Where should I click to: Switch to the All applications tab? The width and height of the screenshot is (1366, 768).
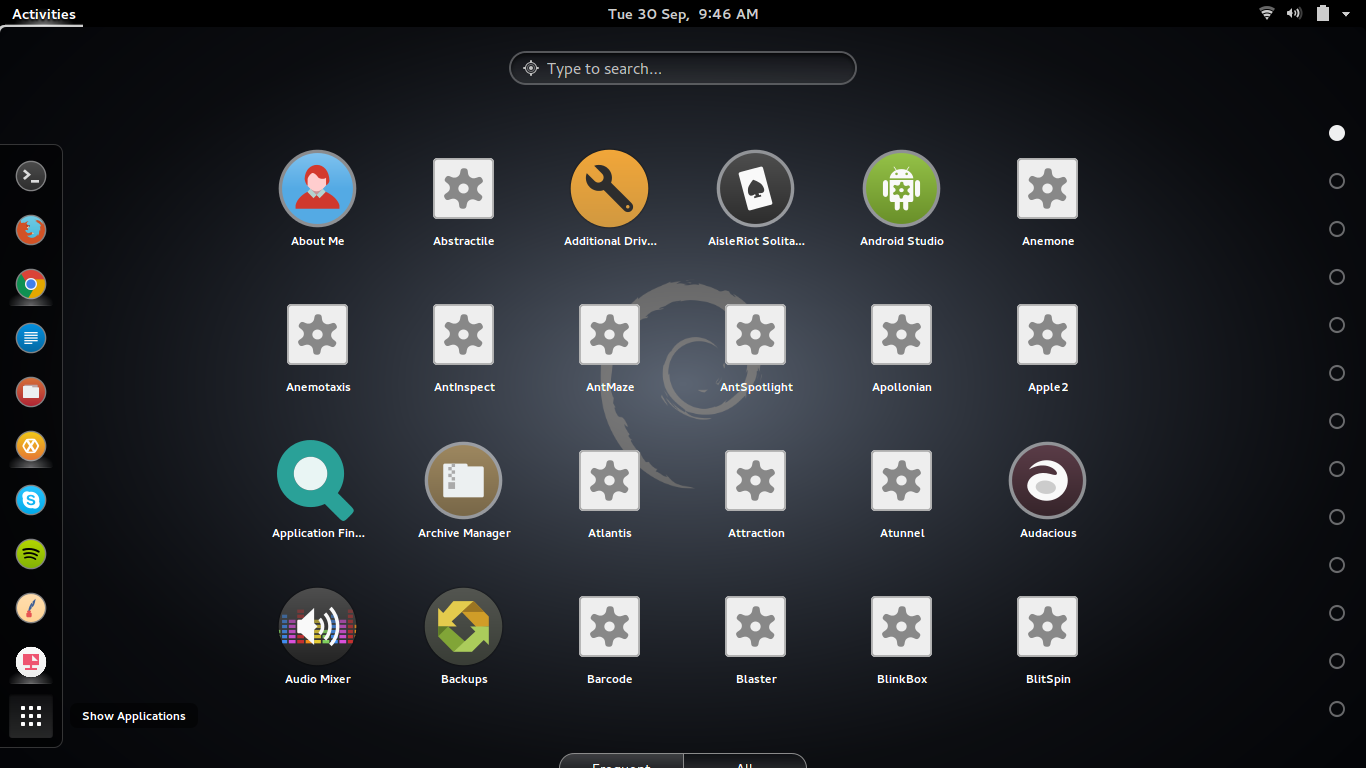point(744,762)
